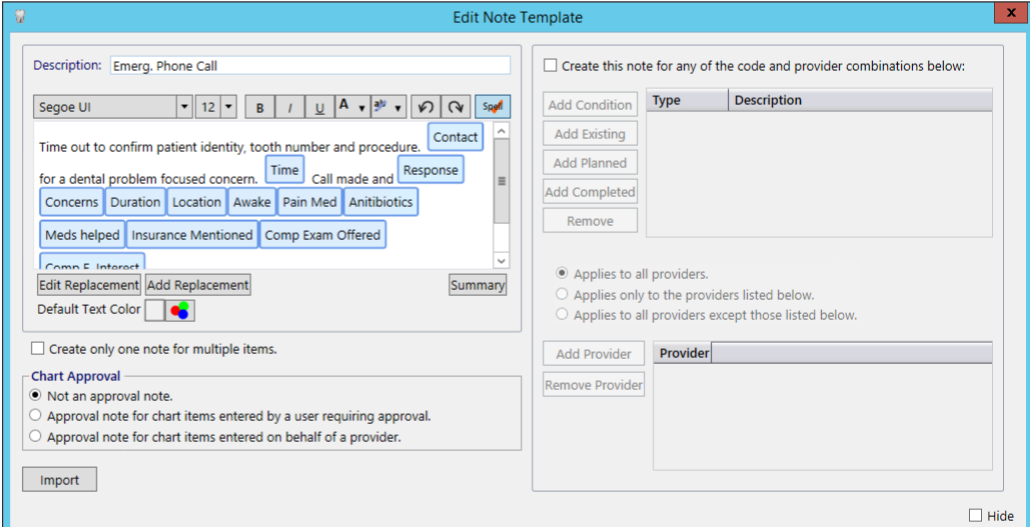Image resolution: width=1032 pixels, height=529 pixels.
Task: Select the Meds helped replacement tag
Action: pyautogui.click(x=82, y=235)
